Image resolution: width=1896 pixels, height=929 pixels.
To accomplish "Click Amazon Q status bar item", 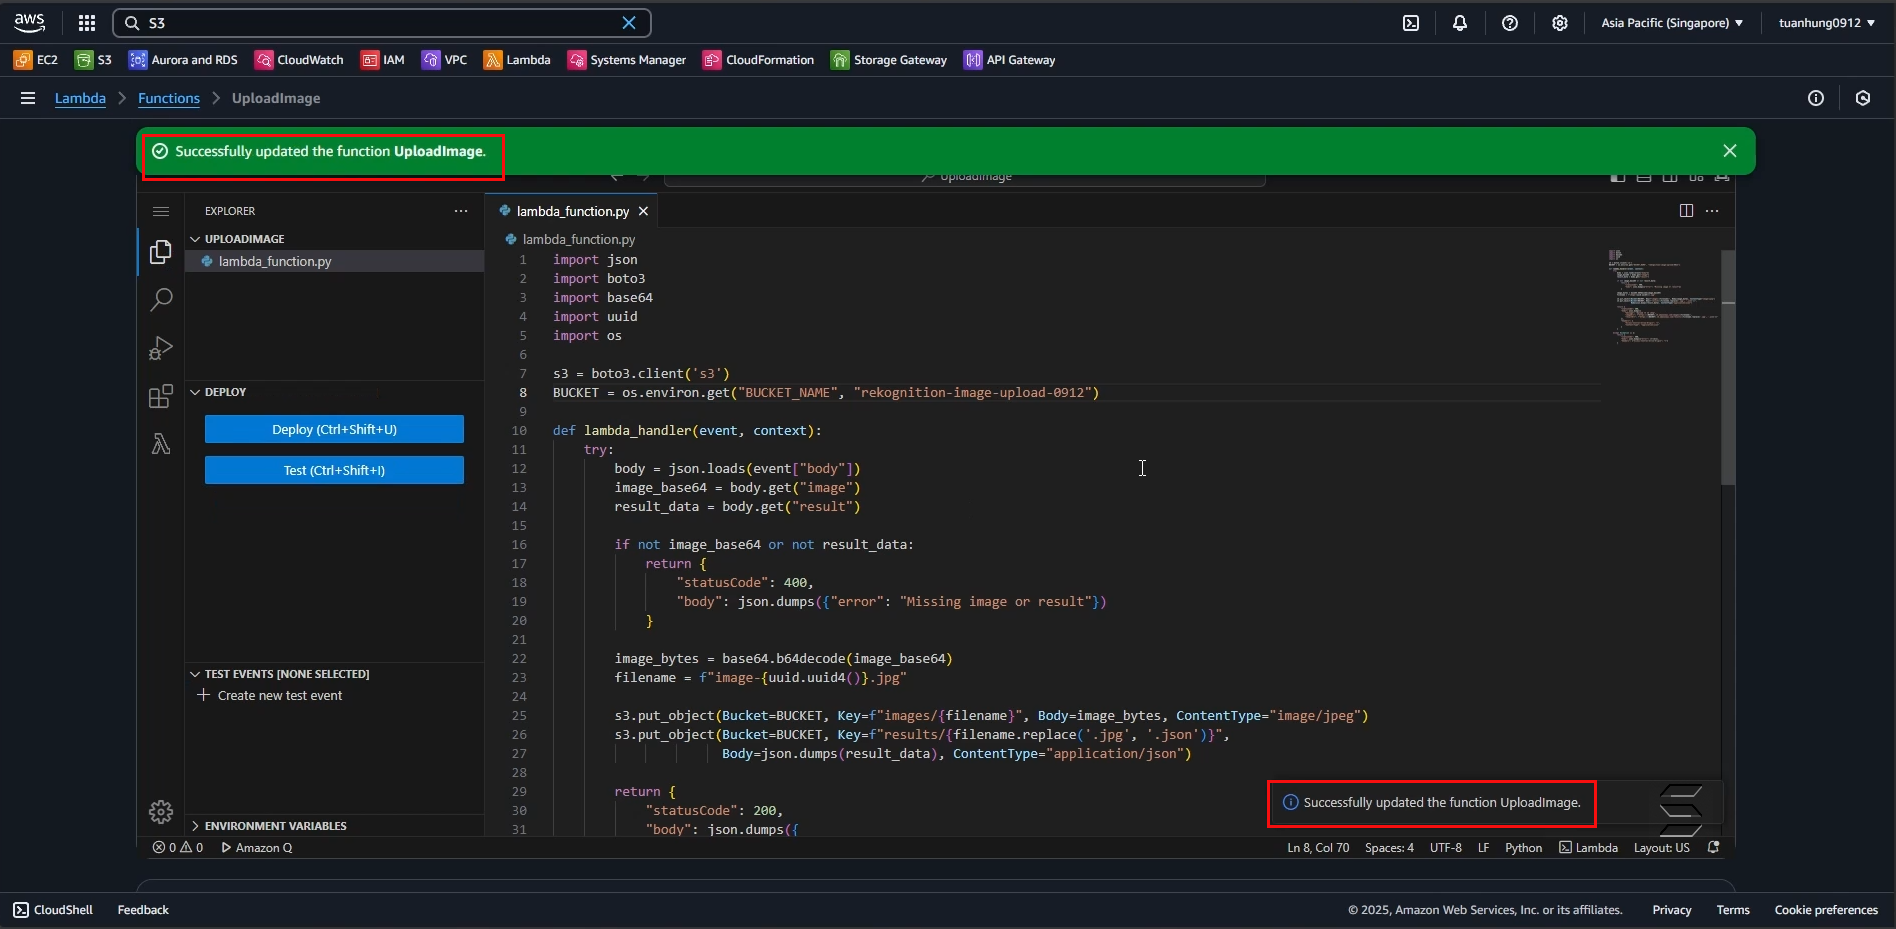I will pyautogui.click(x=257, y=848).
